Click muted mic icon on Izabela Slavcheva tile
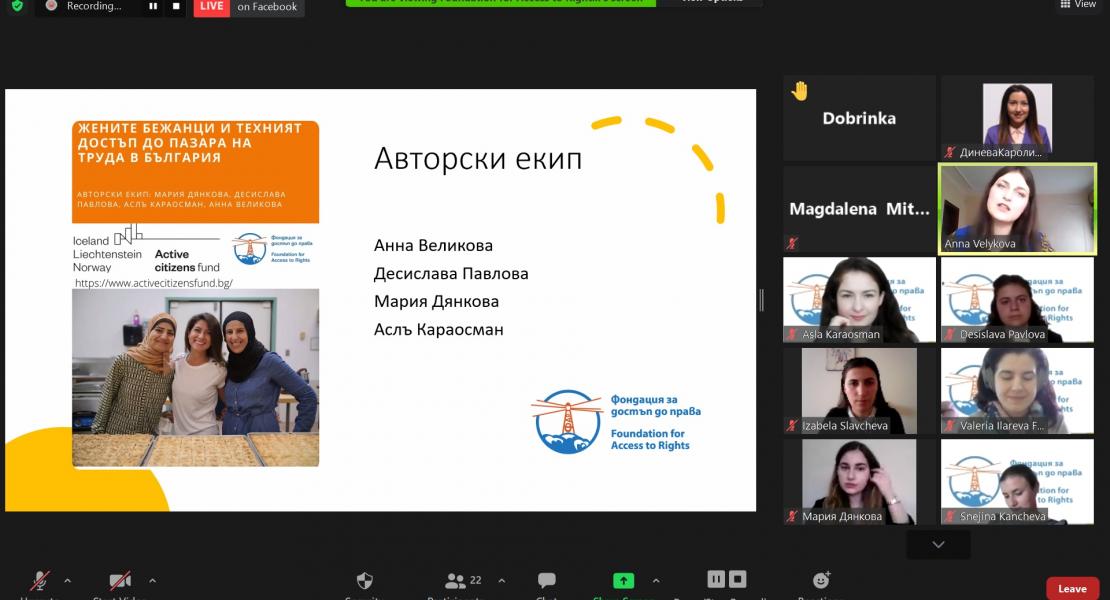Image resolution: width=1110 pixels, height=600 pixels. pos(792,425)
